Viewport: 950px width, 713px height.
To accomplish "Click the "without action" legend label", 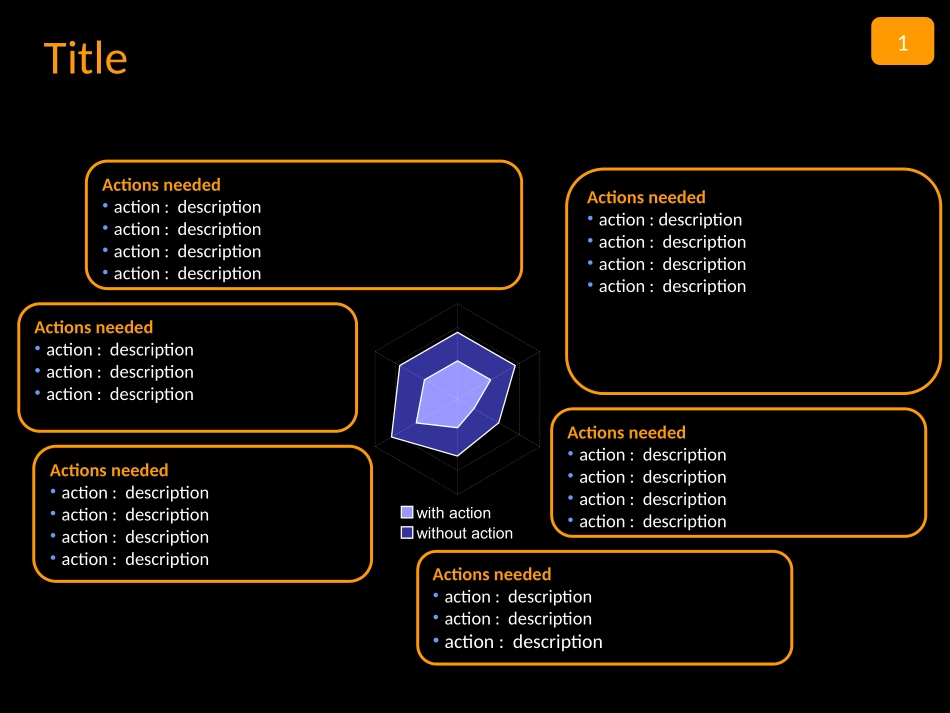I will pos(464,533).
